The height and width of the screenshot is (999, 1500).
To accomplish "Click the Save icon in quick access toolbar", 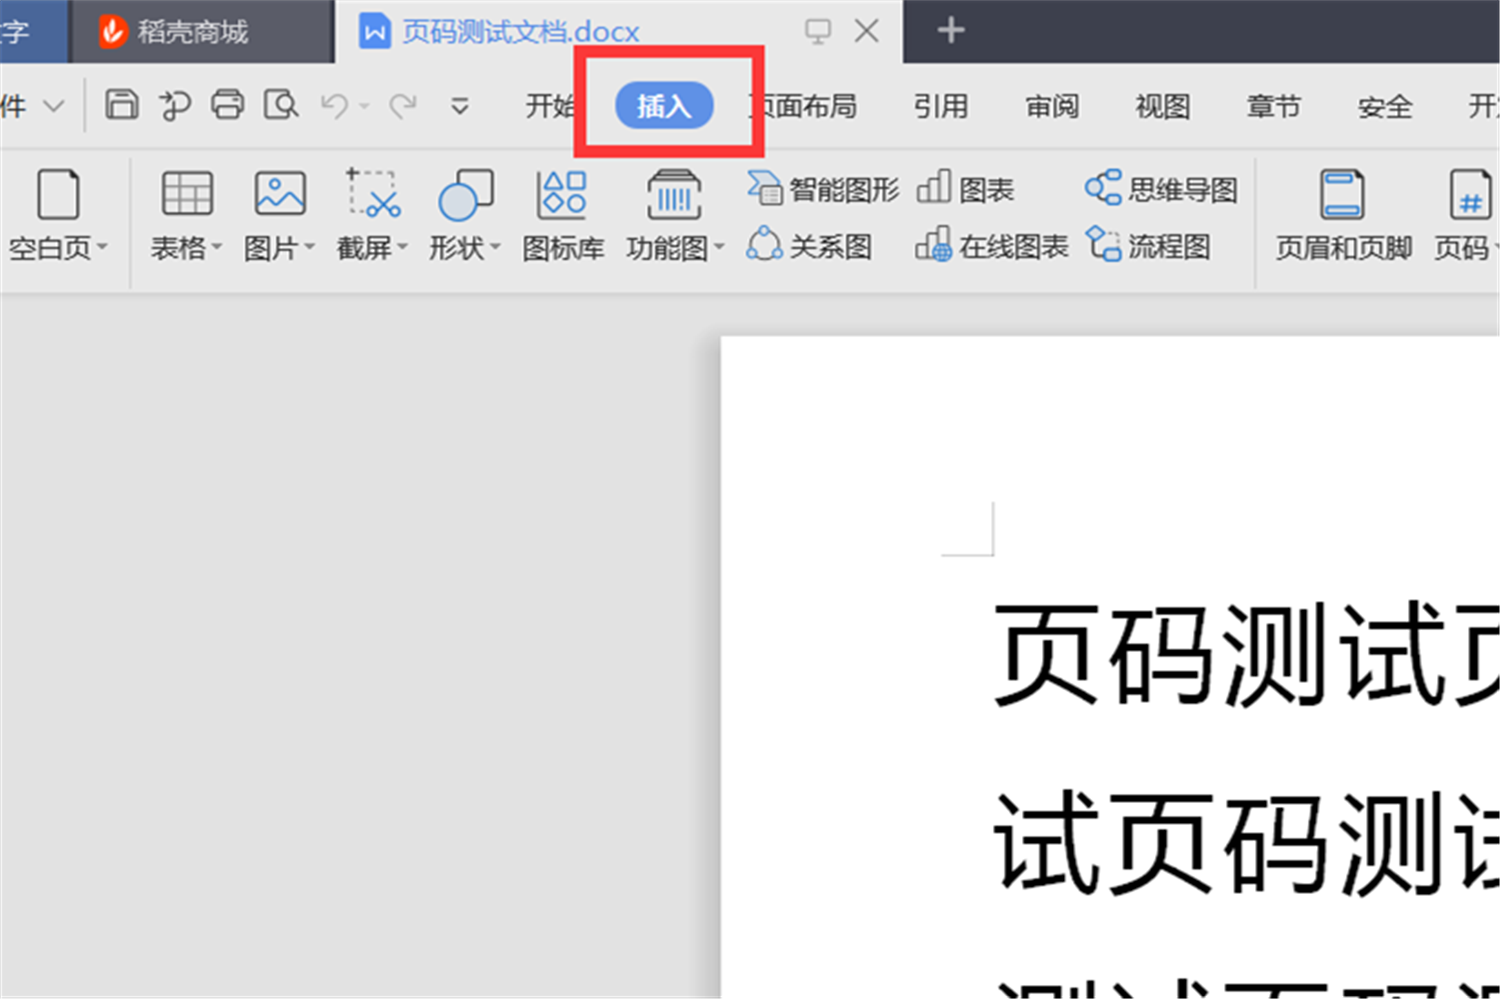I will pos(122,104).
